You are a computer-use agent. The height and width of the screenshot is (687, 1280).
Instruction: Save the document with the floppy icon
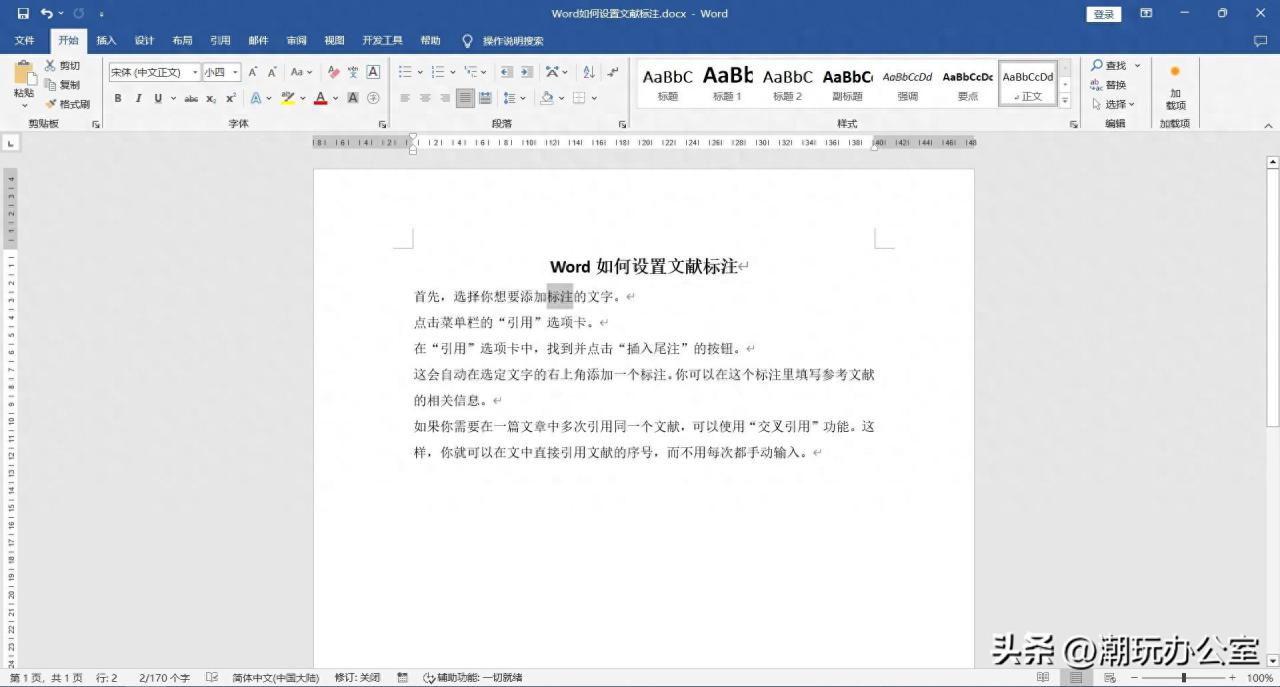(x=22, y=14)
